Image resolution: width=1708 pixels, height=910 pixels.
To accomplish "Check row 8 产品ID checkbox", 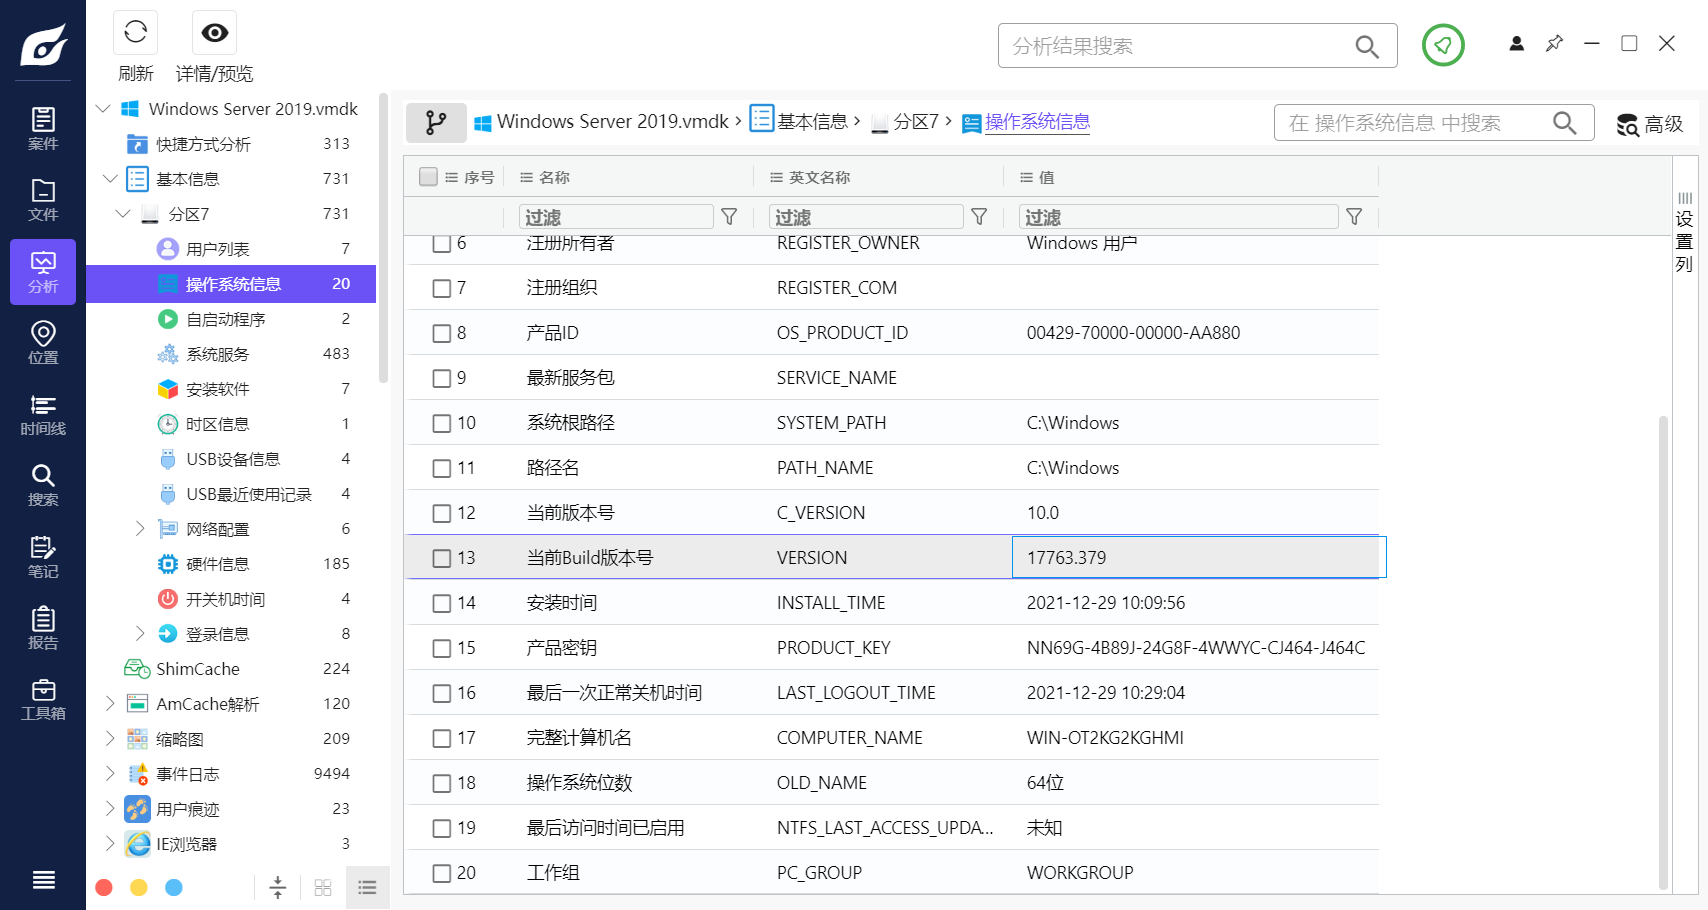I will [441, 333].
